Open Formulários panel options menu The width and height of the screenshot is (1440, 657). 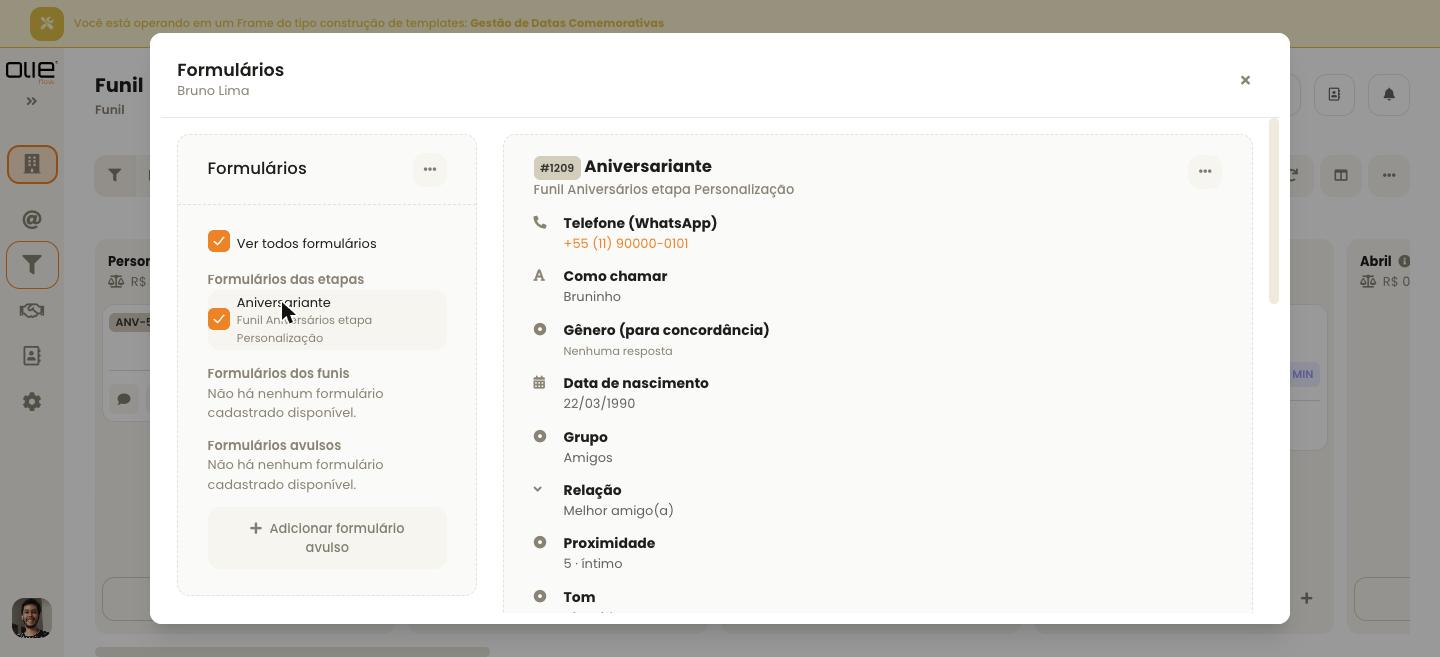430,169
